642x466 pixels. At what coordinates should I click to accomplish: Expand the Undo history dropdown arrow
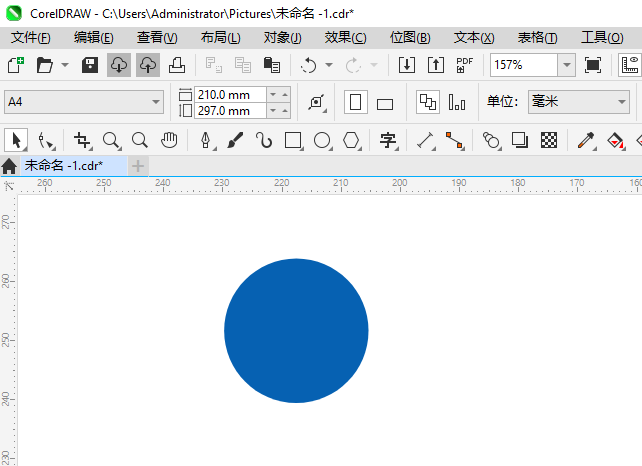[x=329, y=65]
